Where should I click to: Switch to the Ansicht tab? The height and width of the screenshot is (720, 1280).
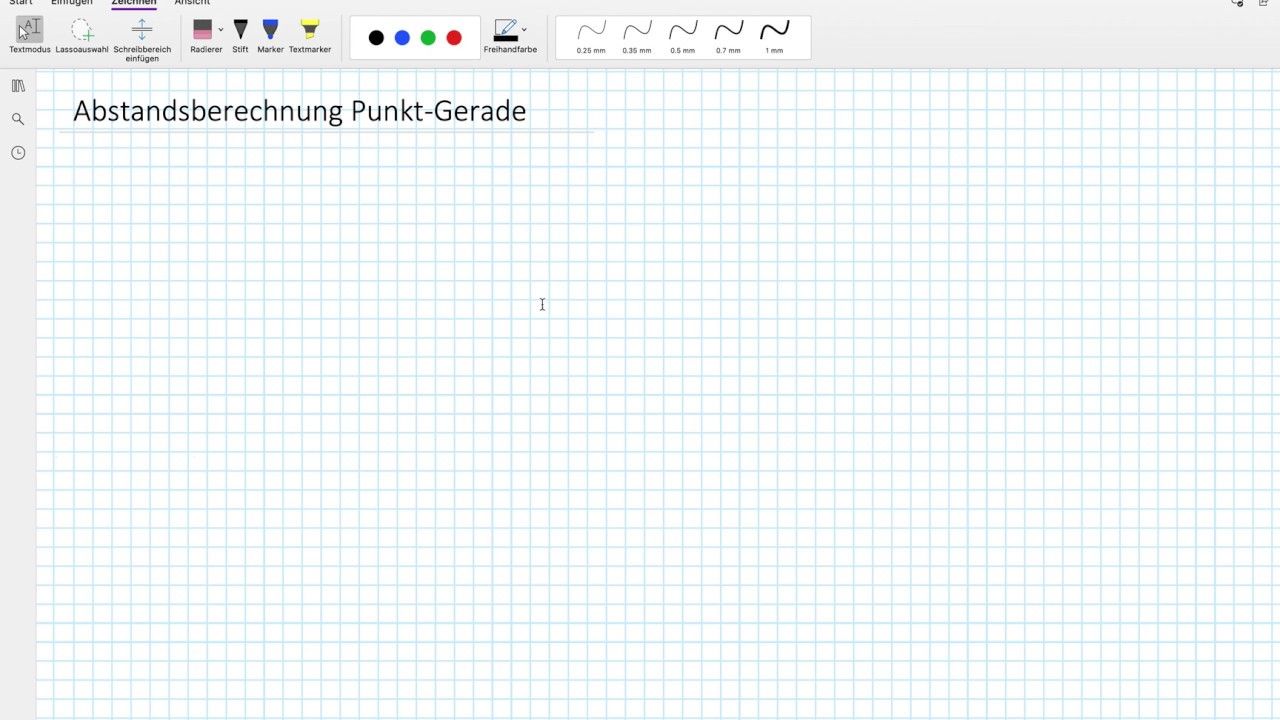click(x=192, y=3)
